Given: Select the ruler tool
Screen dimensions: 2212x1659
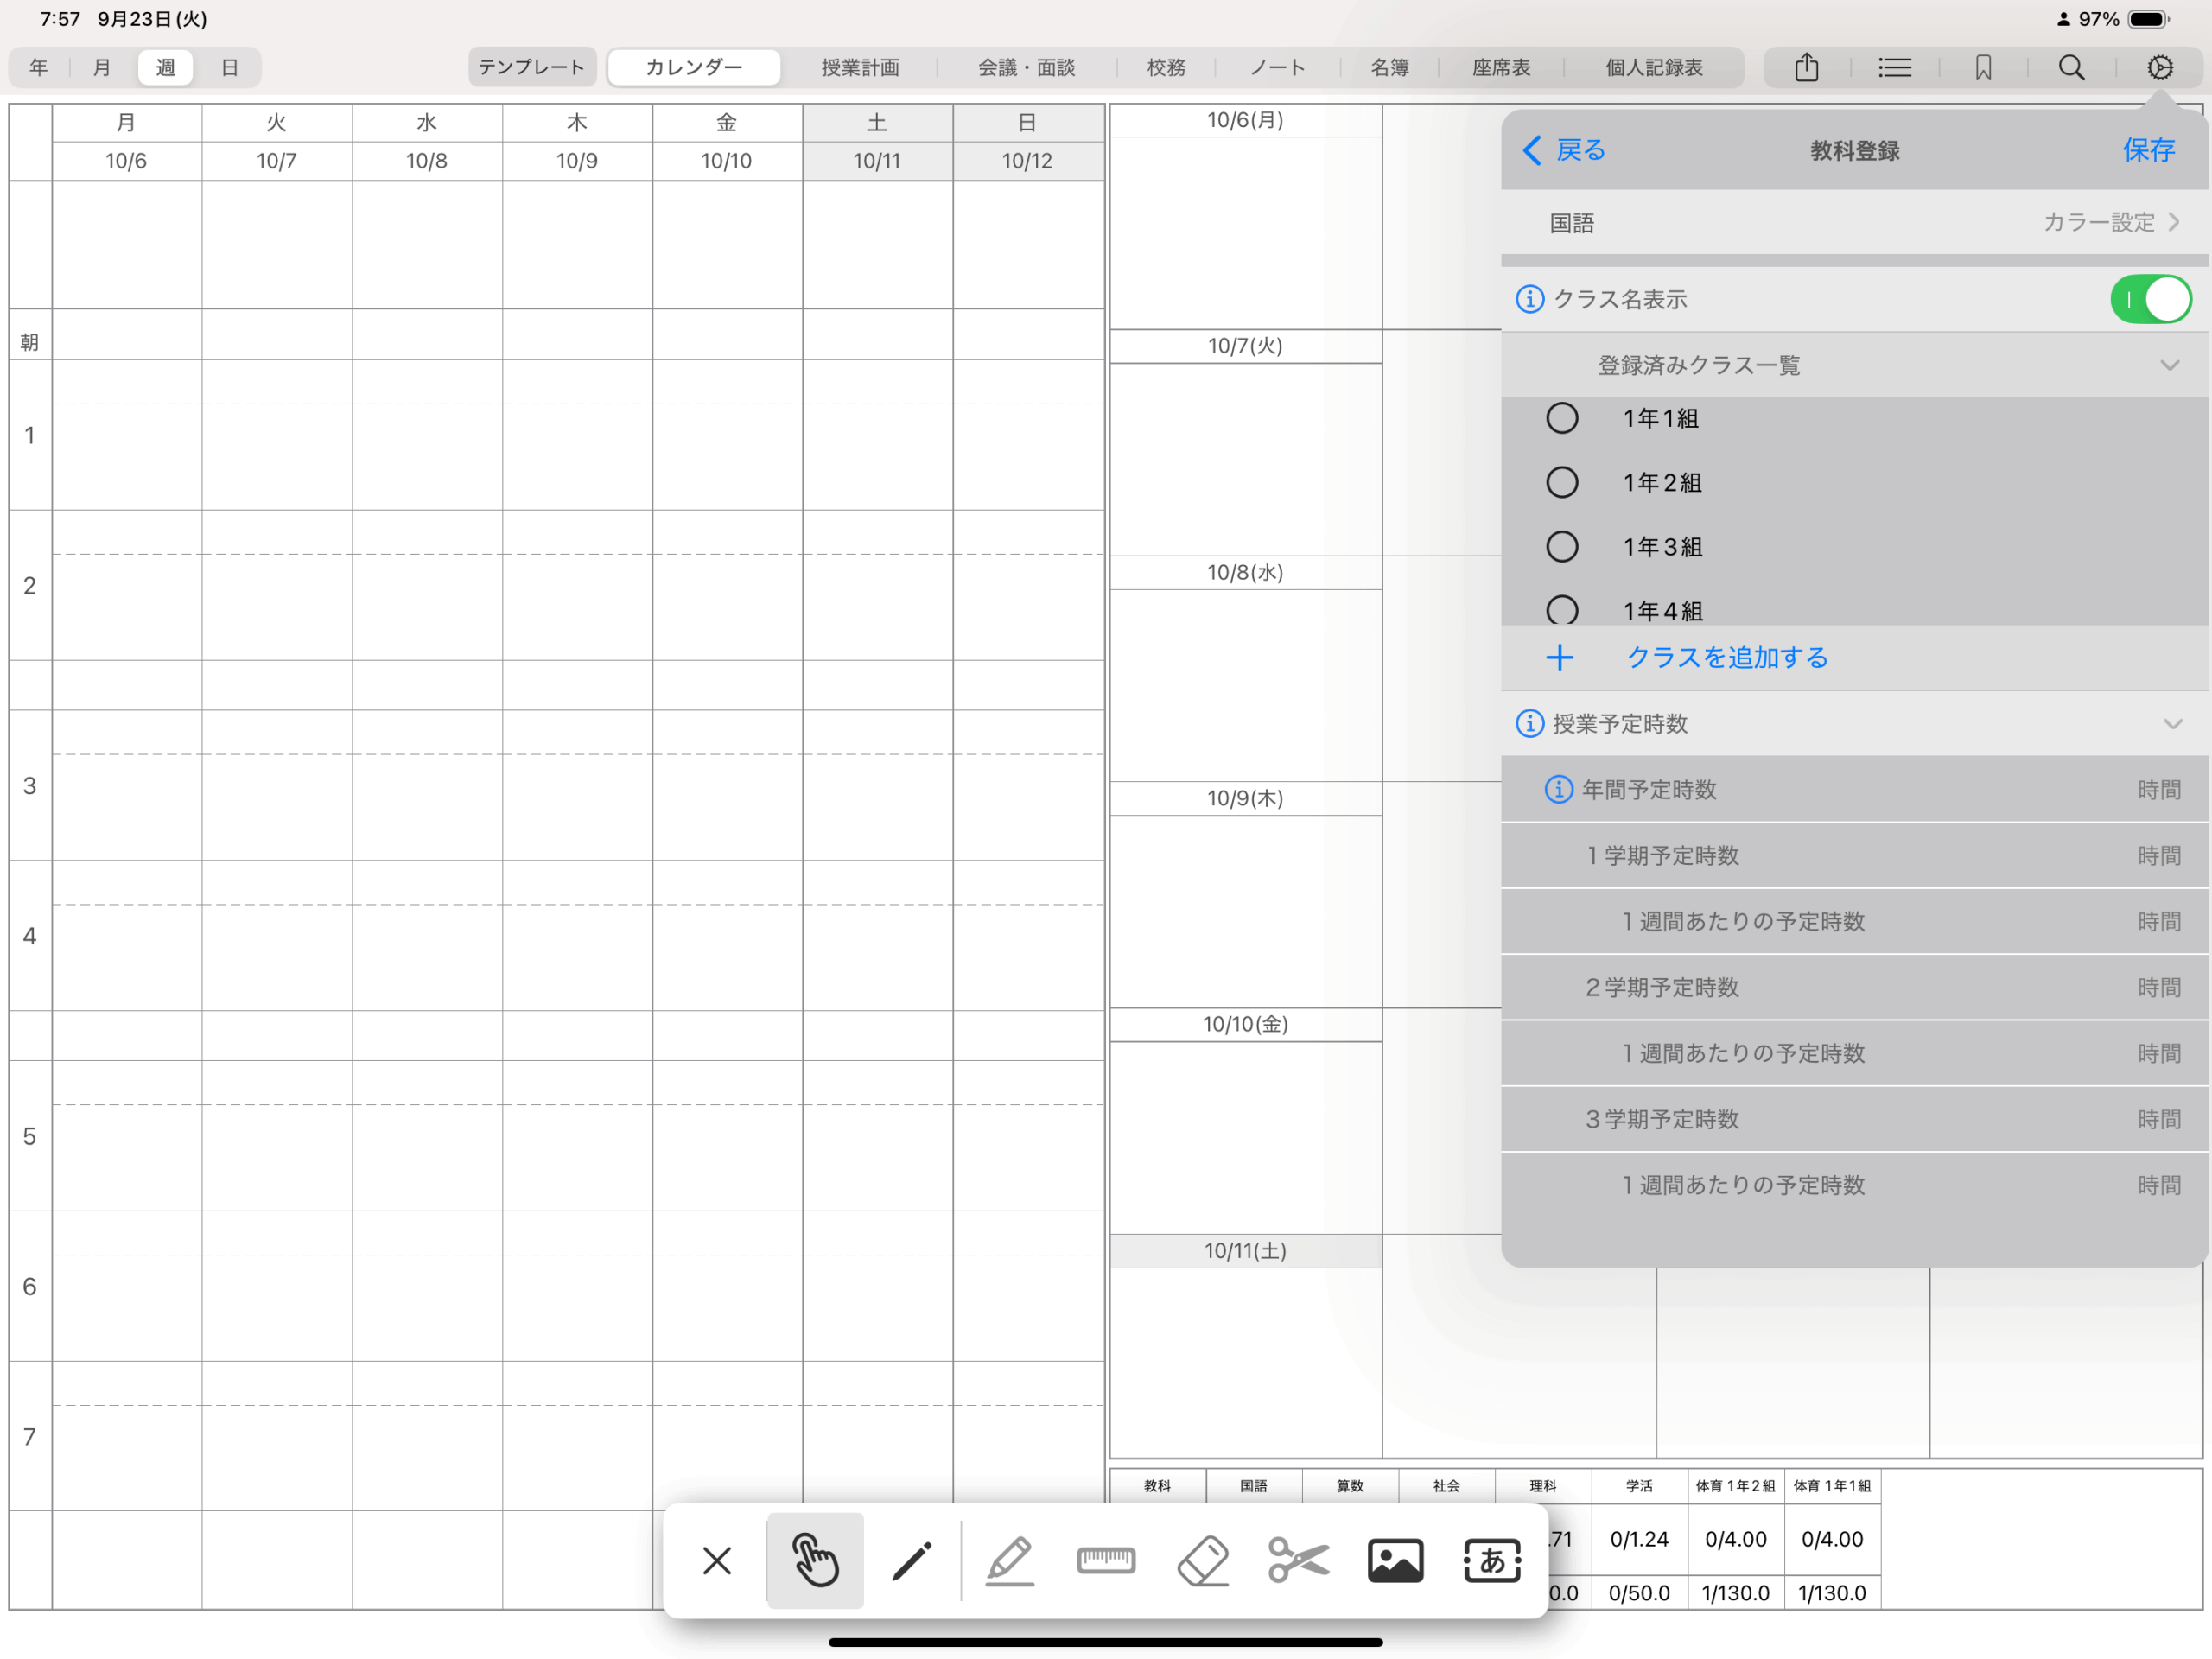Looking at the screenshot, I should (1106, 1560).
